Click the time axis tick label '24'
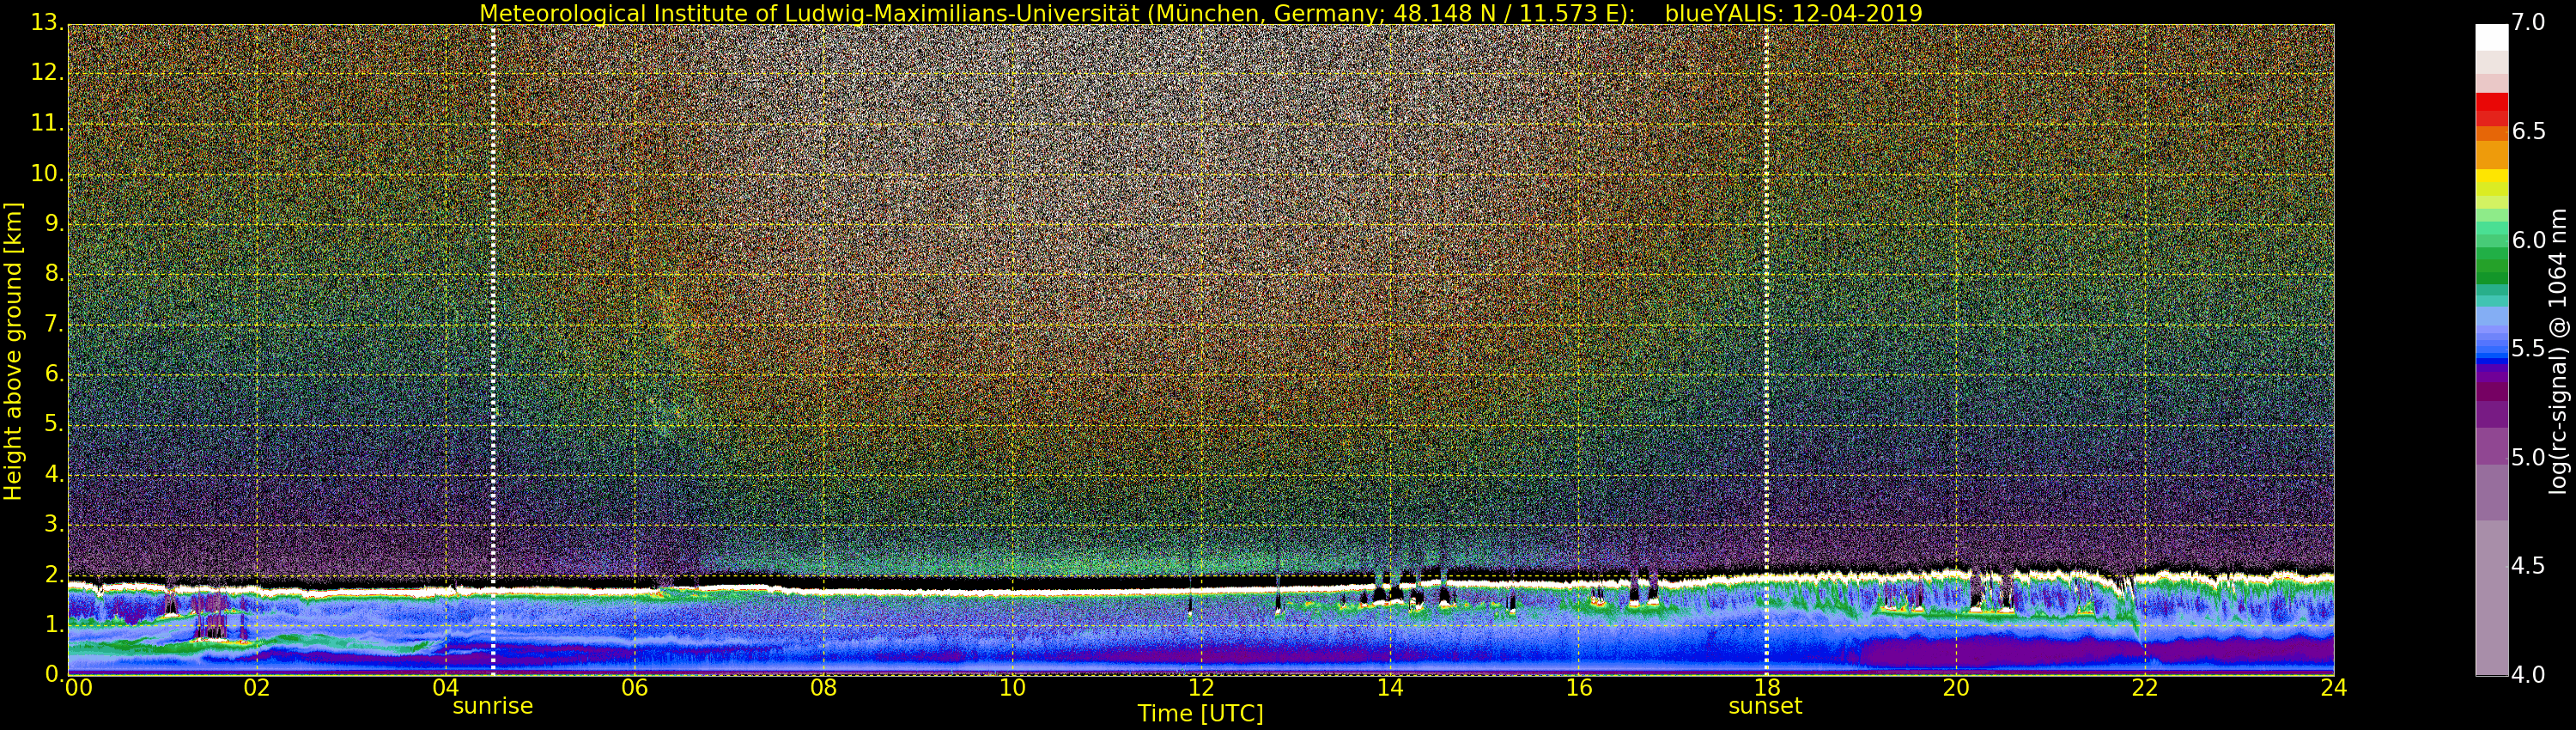This screenshot has height=730, width=2576. [x=2333, y=687]
